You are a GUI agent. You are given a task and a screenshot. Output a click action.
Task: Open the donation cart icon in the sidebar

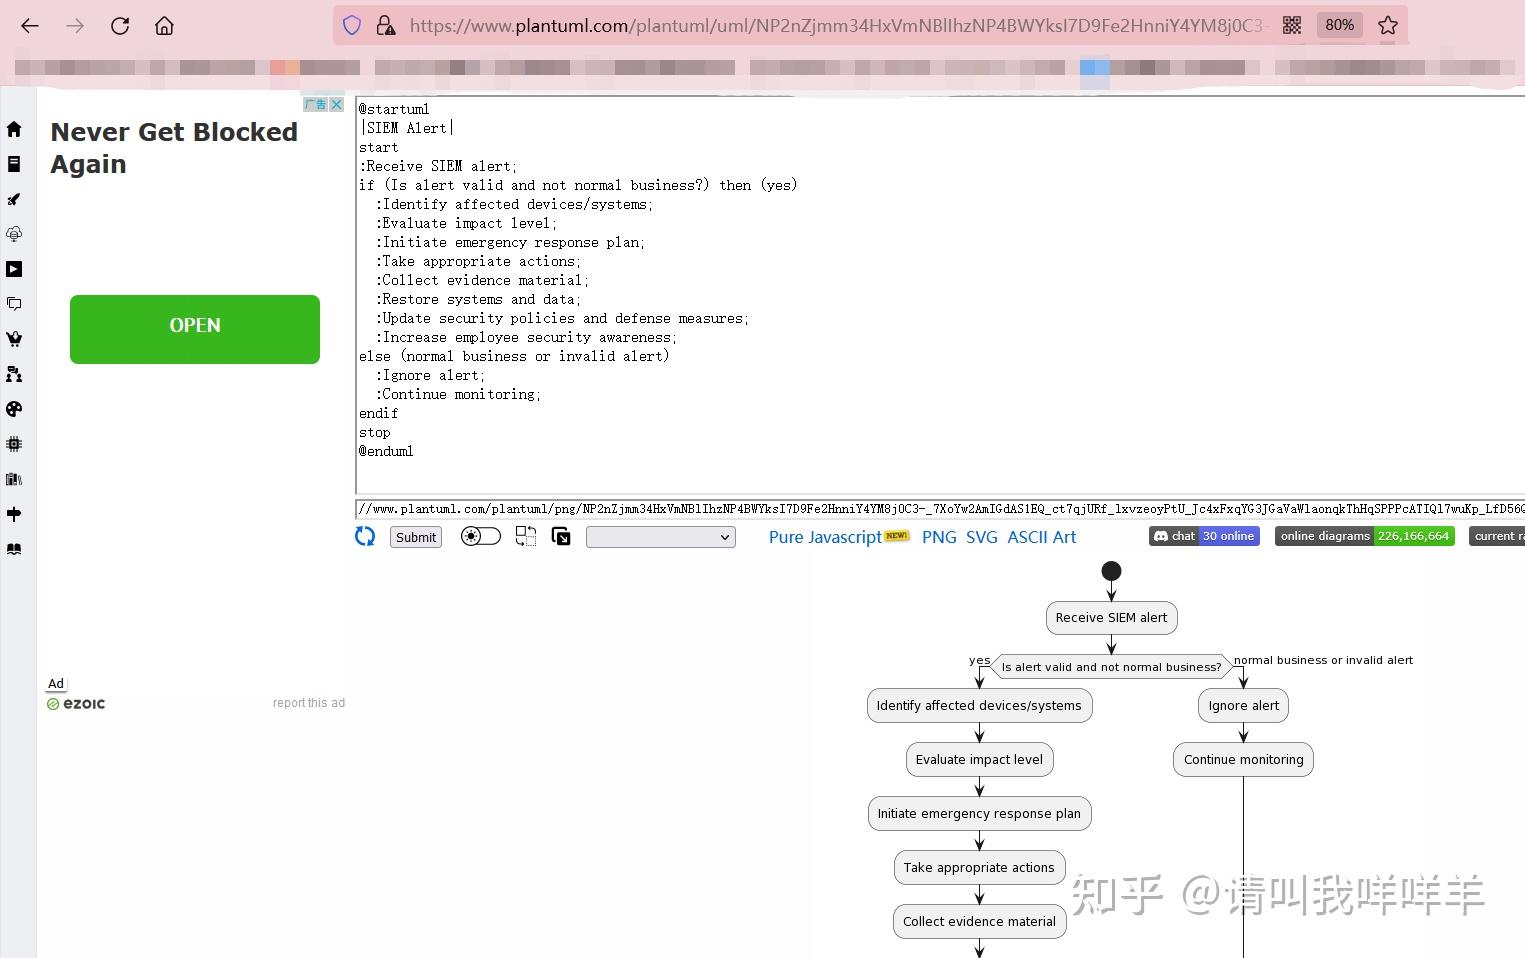point(14,338)
